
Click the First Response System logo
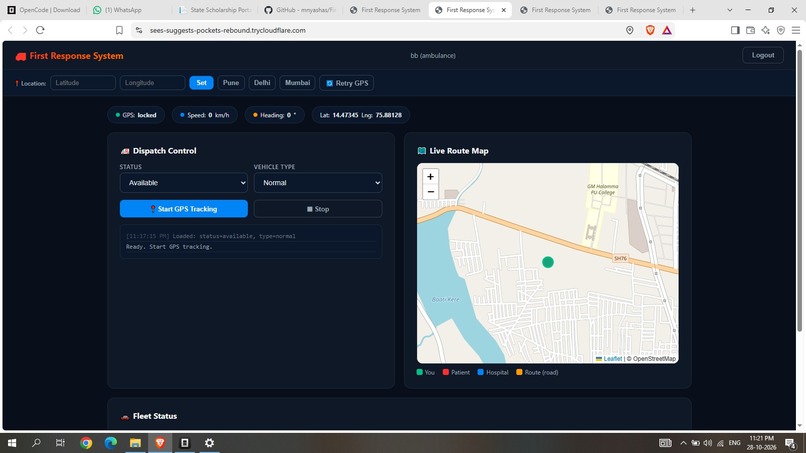pos(69,56)
